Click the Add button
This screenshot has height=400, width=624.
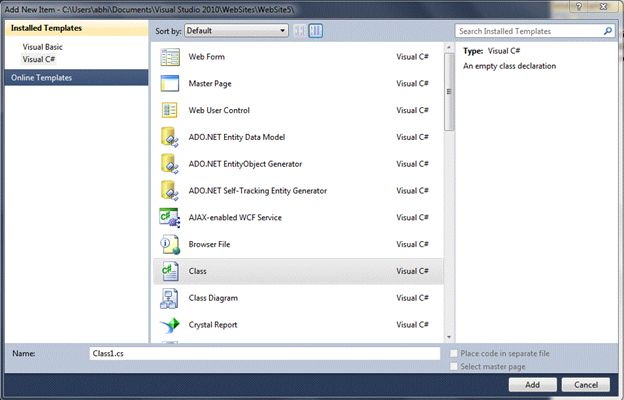(x=532, y=384)
